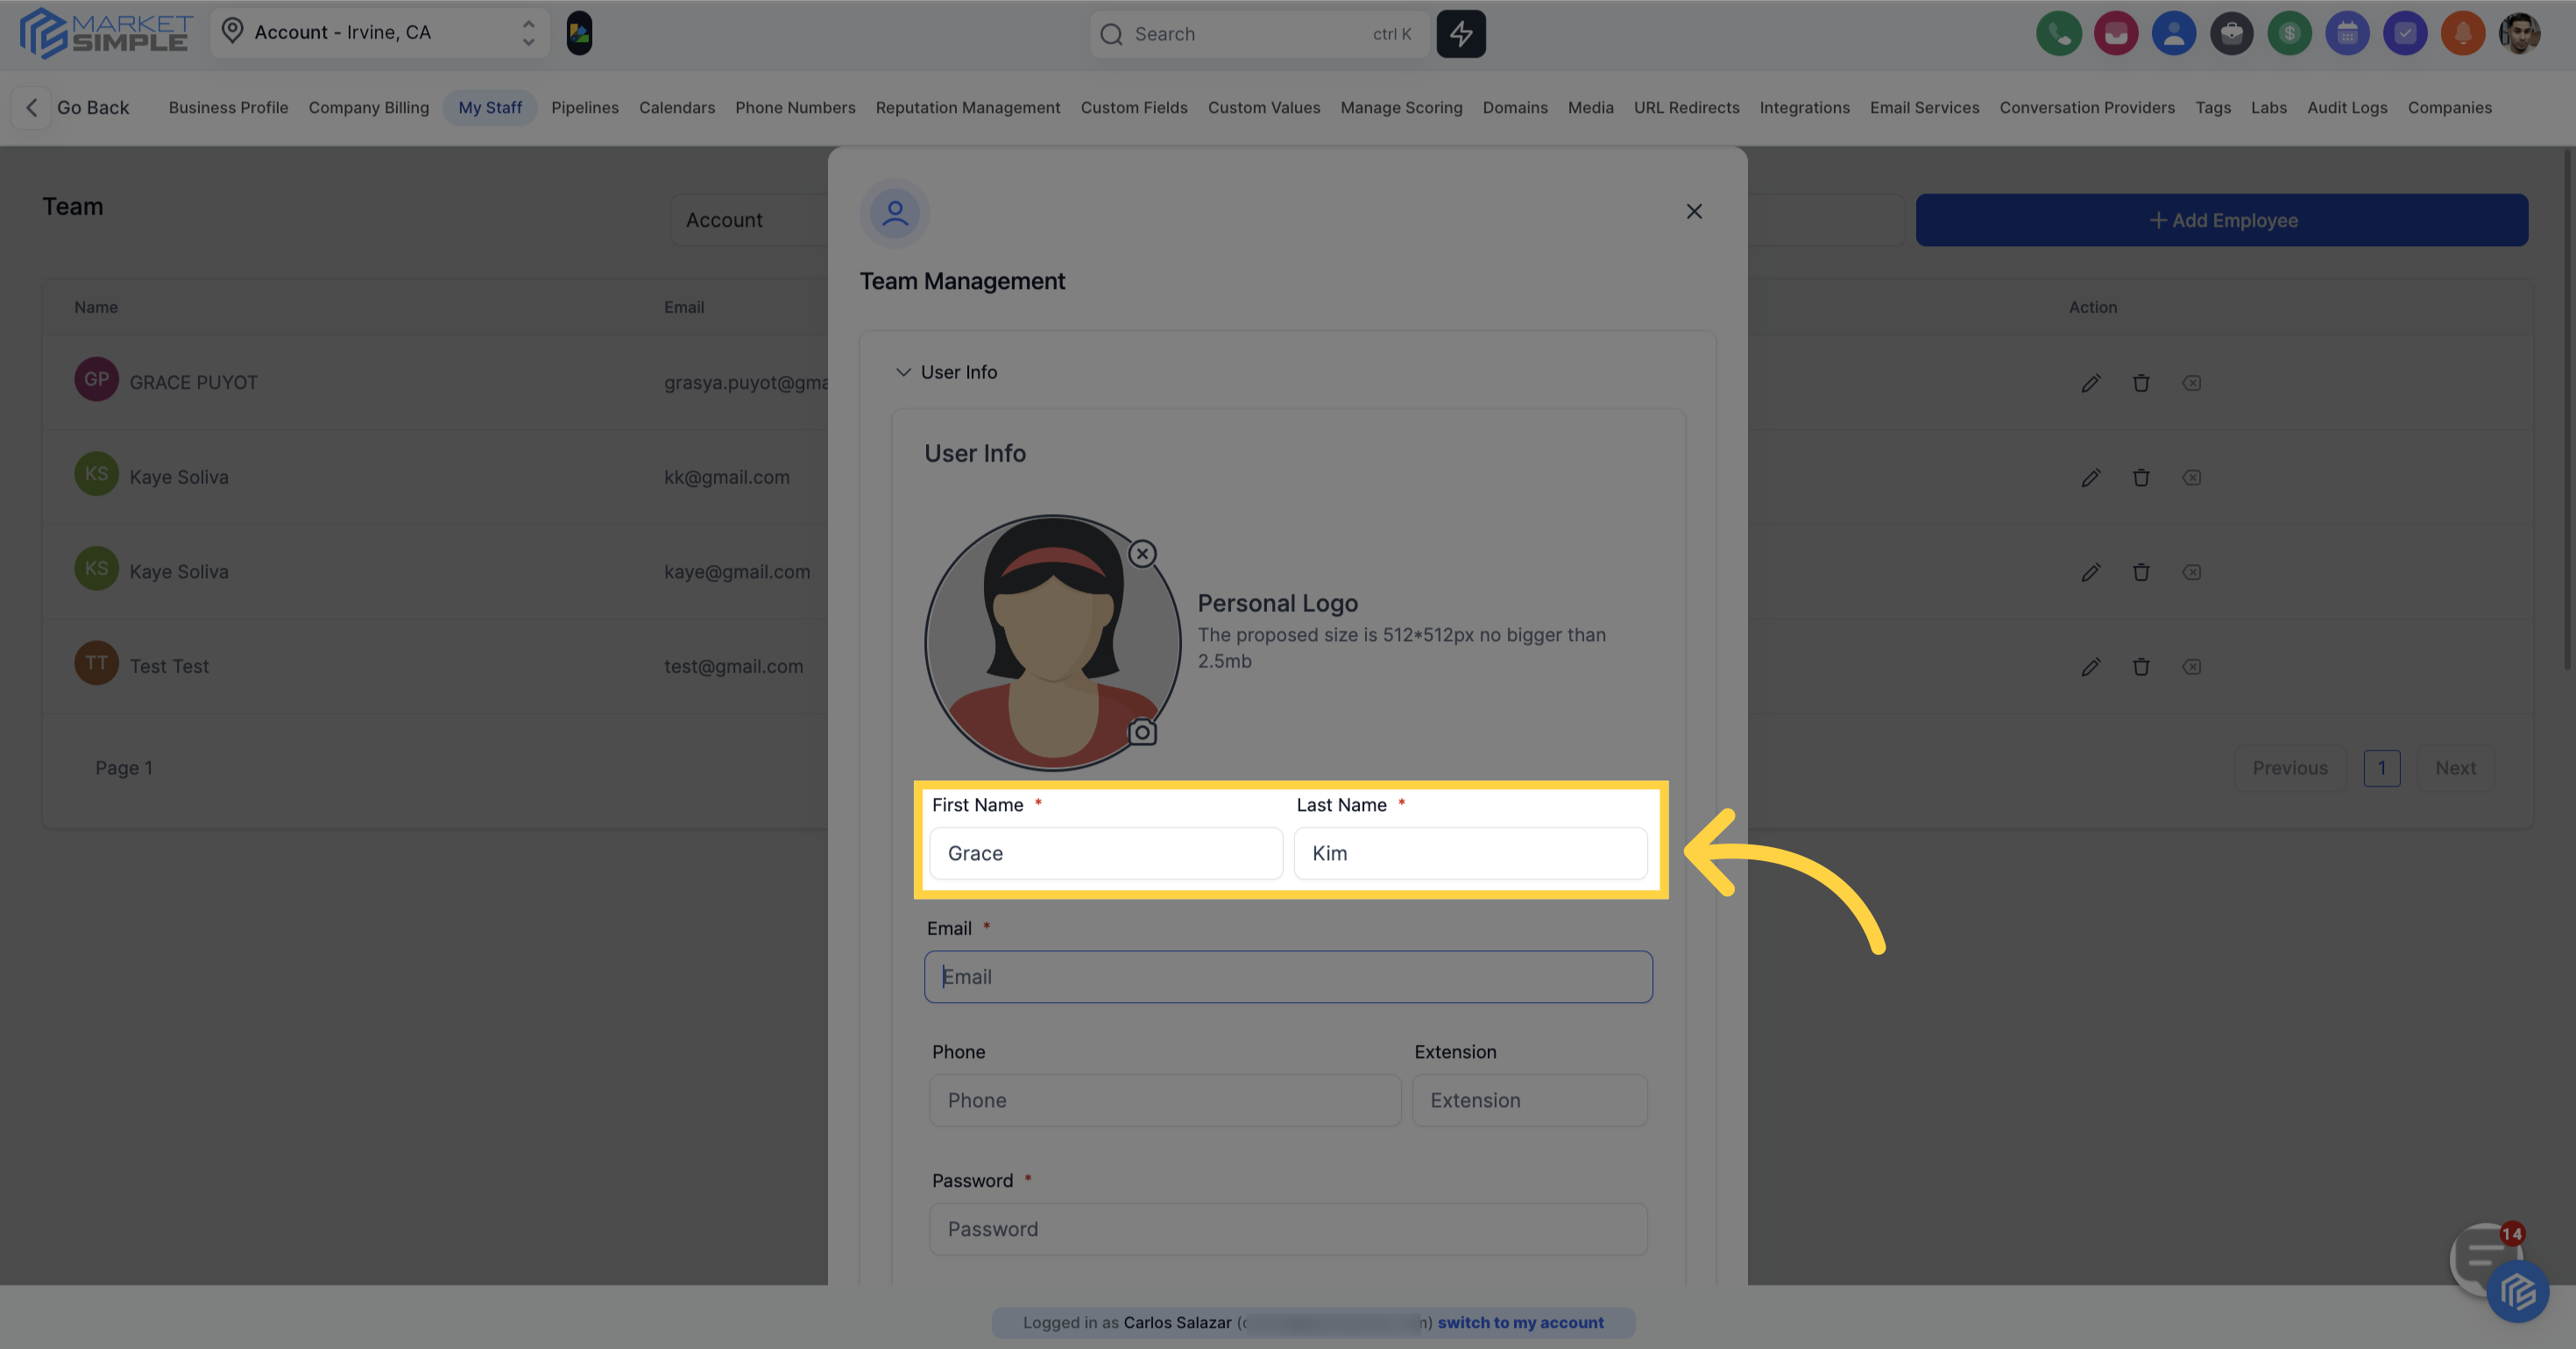The height and width of the screenshot is (1349, 2576).
Task: Click inside the Email input field
Action: point(1288,976)
